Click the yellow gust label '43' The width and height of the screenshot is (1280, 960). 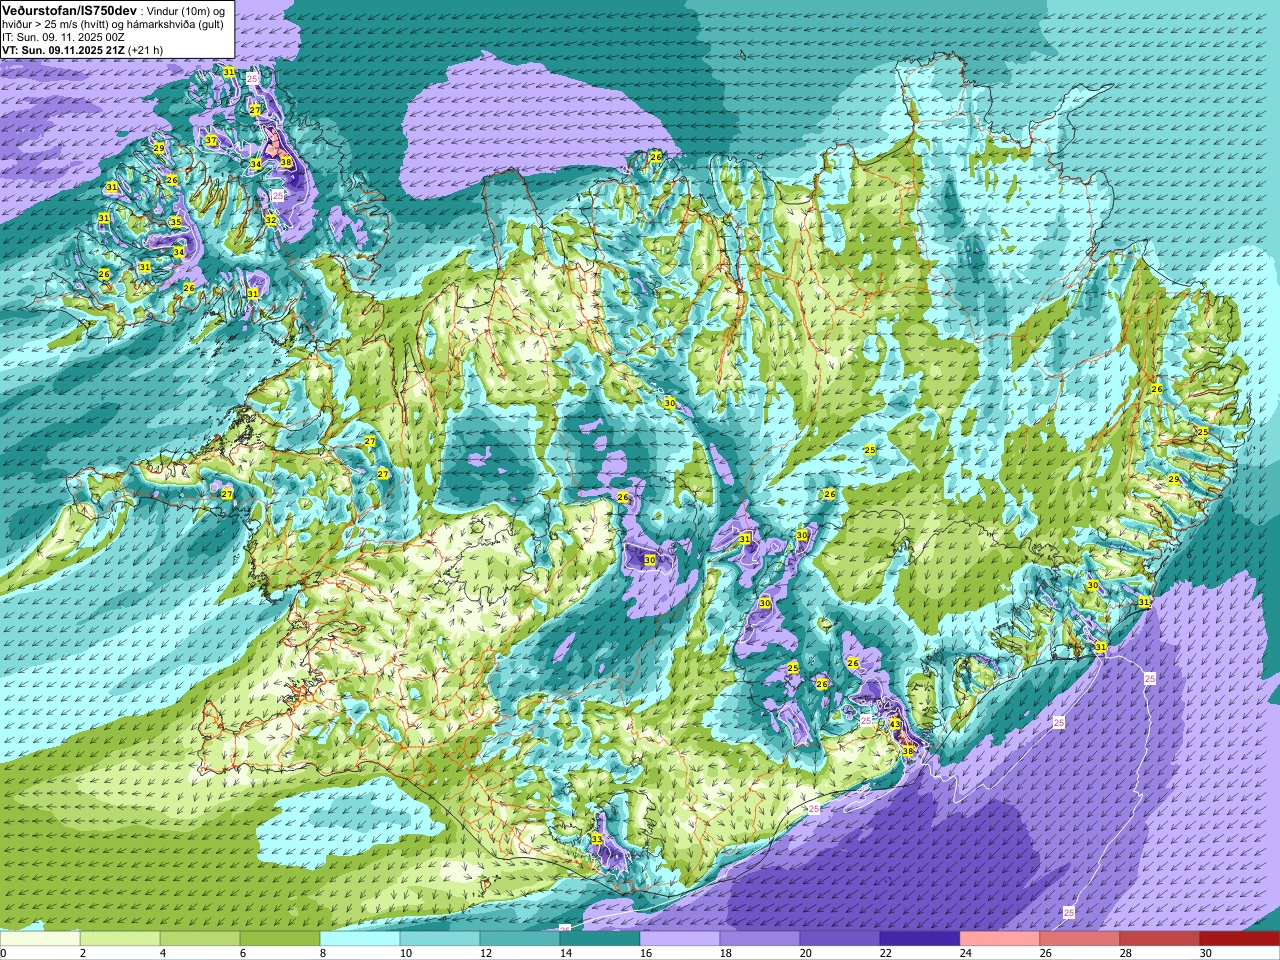pyautogui.click(x=895, y=724)
